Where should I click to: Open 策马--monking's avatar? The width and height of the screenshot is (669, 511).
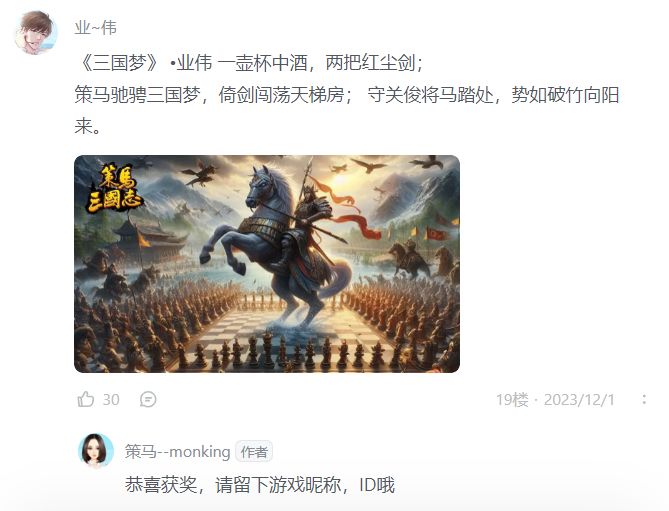96,451
